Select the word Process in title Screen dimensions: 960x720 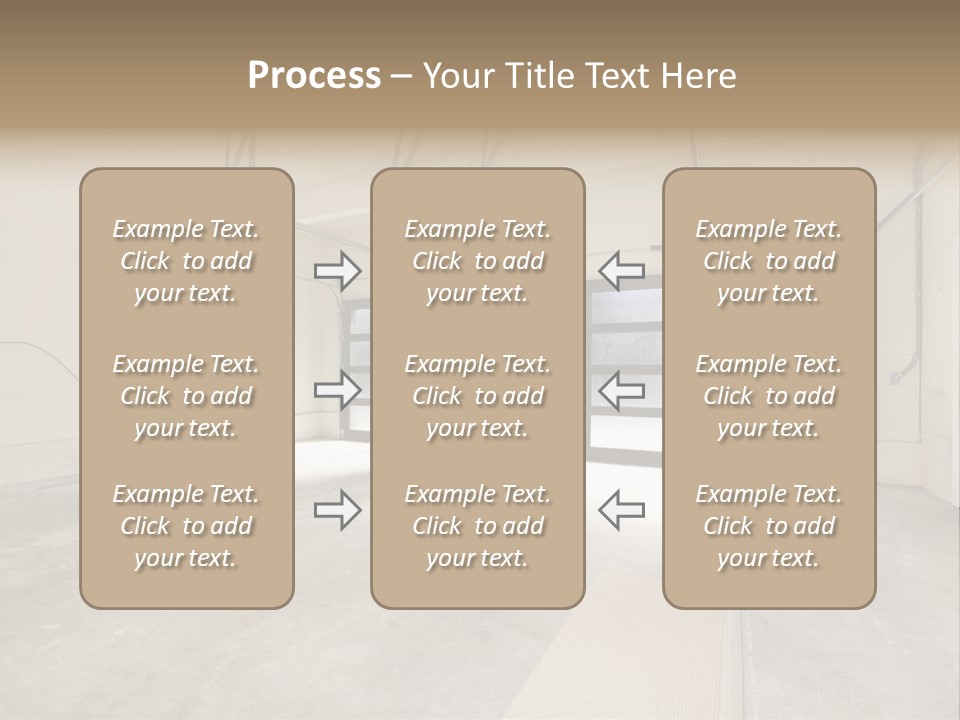point(314,76)
